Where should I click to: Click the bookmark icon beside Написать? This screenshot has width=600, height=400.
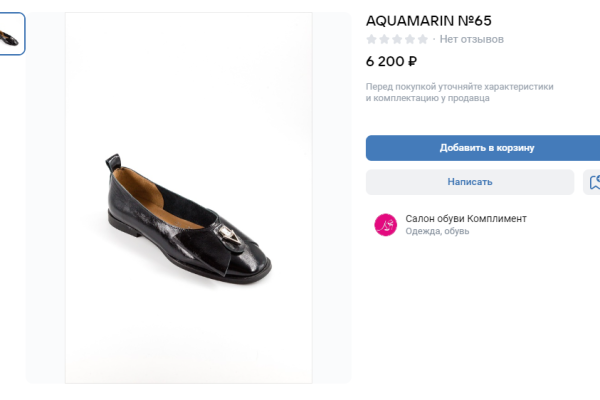(x=593, y=182)
